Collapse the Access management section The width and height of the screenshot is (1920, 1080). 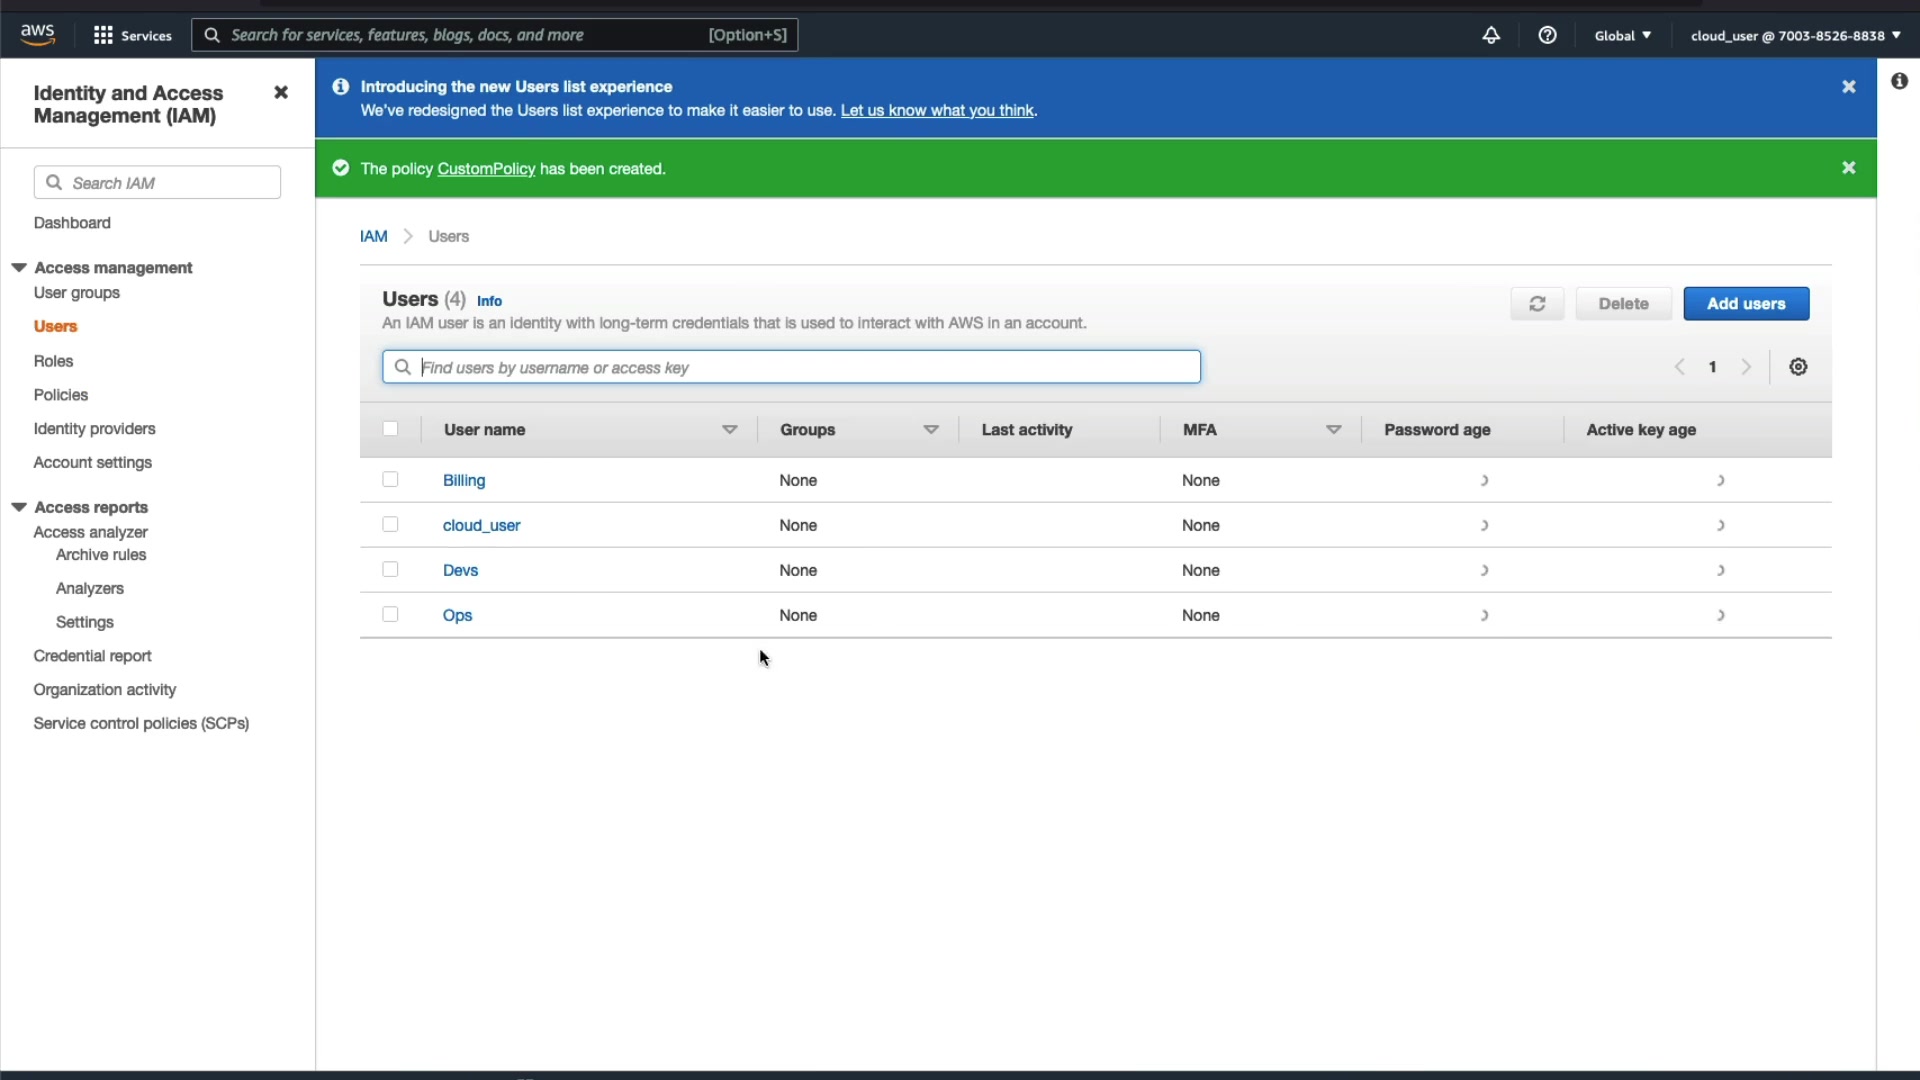point(19,267)
